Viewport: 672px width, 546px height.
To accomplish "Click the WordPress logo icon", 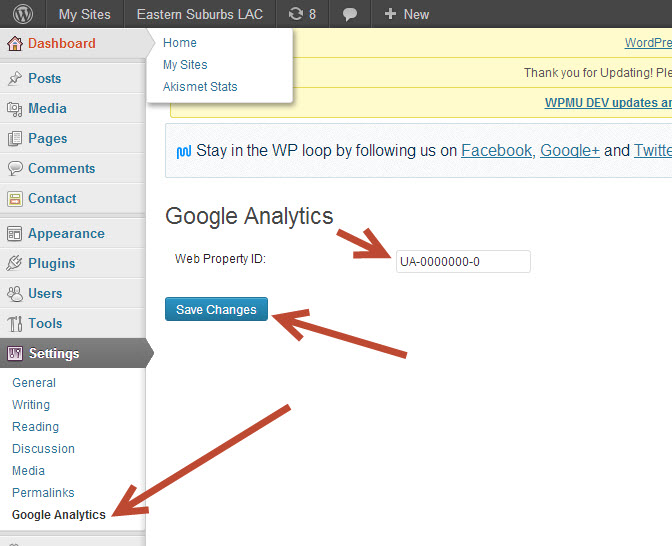I will point(23,14).
